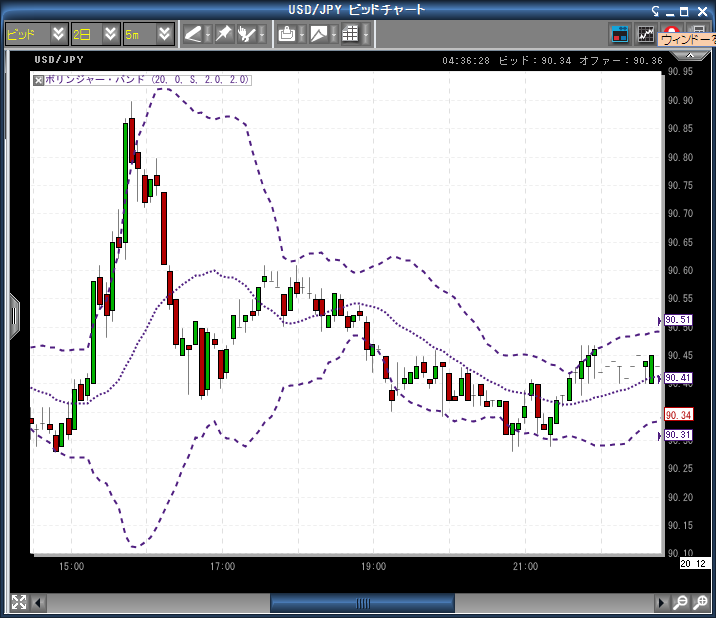716x618 pixels.
Task: Click the line chart window icon
Action: (x=646, y=34)
